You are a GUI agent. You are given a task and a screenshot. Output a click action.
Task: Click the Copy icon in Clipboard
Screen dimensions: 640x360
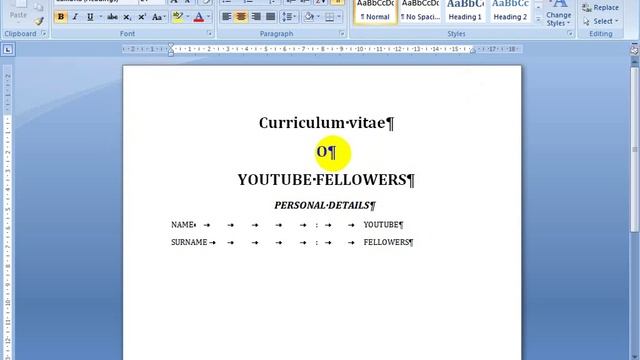tap(39, 7)
